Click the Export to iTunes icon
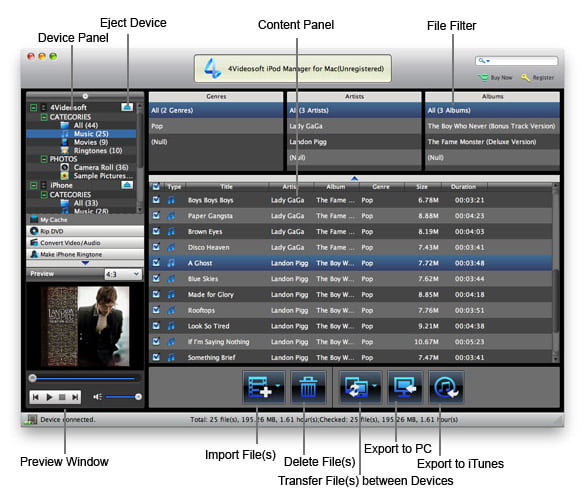Viewport: 584px width, 495px height. [x=446, y=387]
